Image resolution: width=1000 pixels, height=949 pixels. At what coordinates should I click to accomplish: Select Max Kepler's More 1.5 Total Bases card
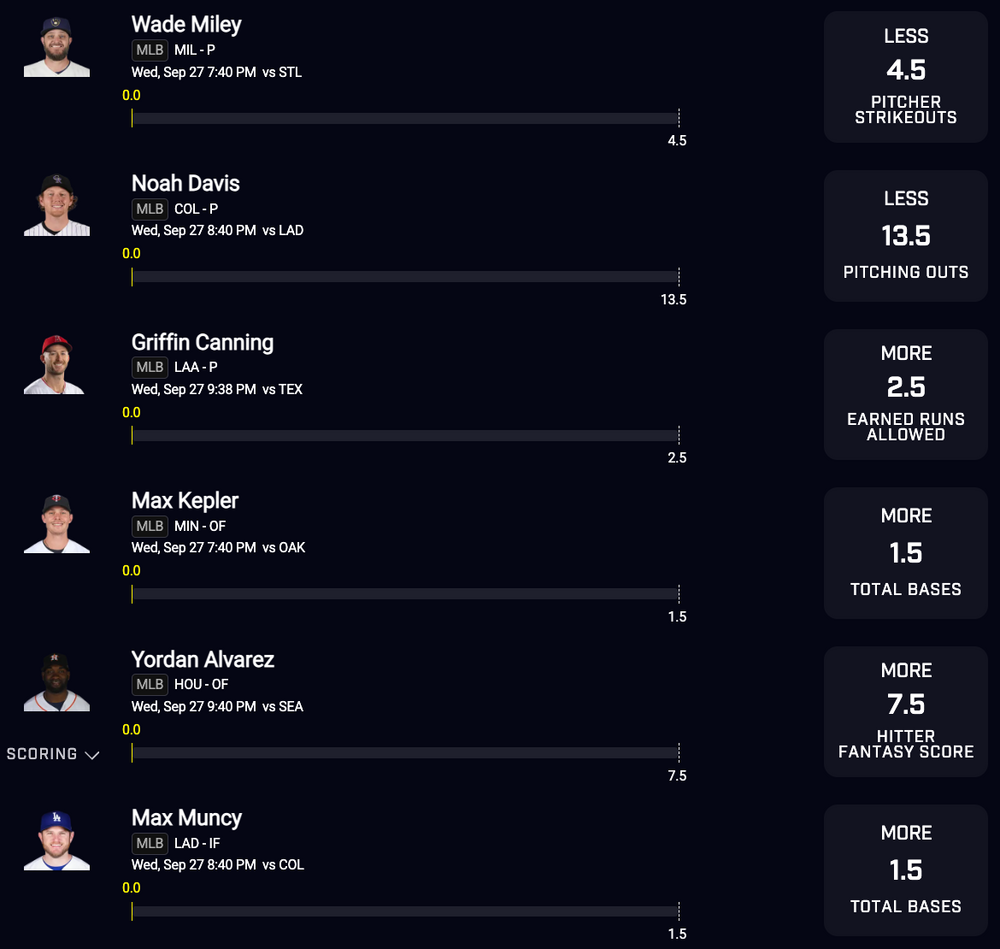point(905,553)
